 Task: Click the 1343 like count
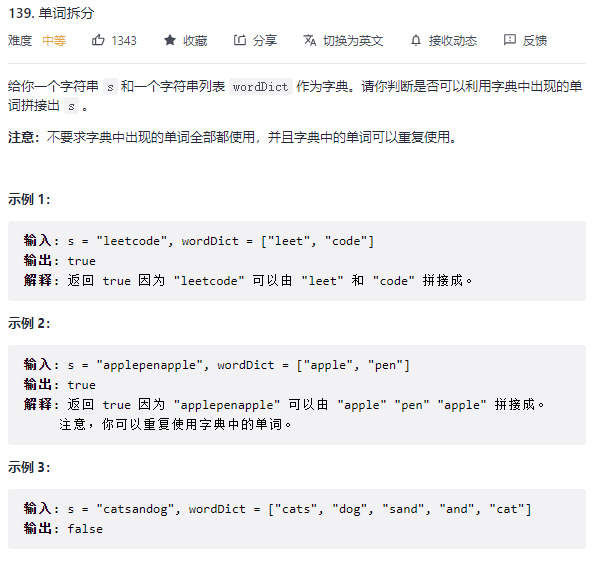click(124, 41)
